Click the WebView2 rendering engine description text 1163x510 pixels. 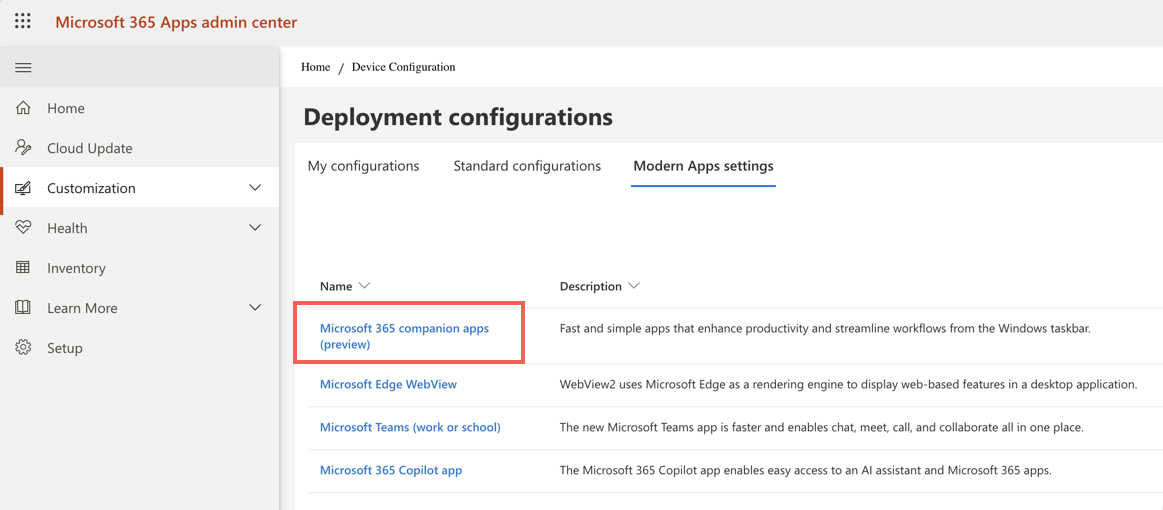(x=849, y=384)
